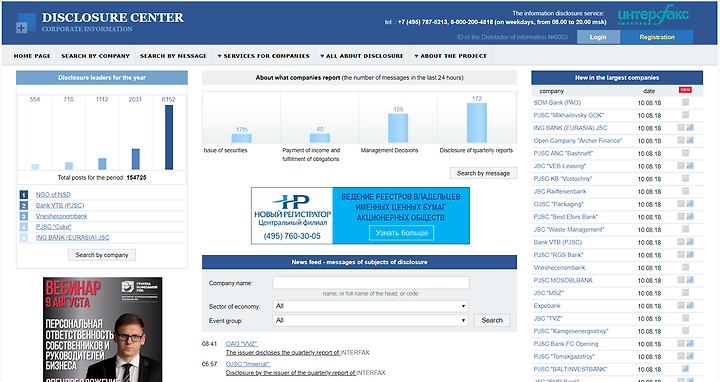Viewport: 720px width, 382px height.
Task: Click the Novy Registrator advertisement banner
Action: click(x=360, y=215)
